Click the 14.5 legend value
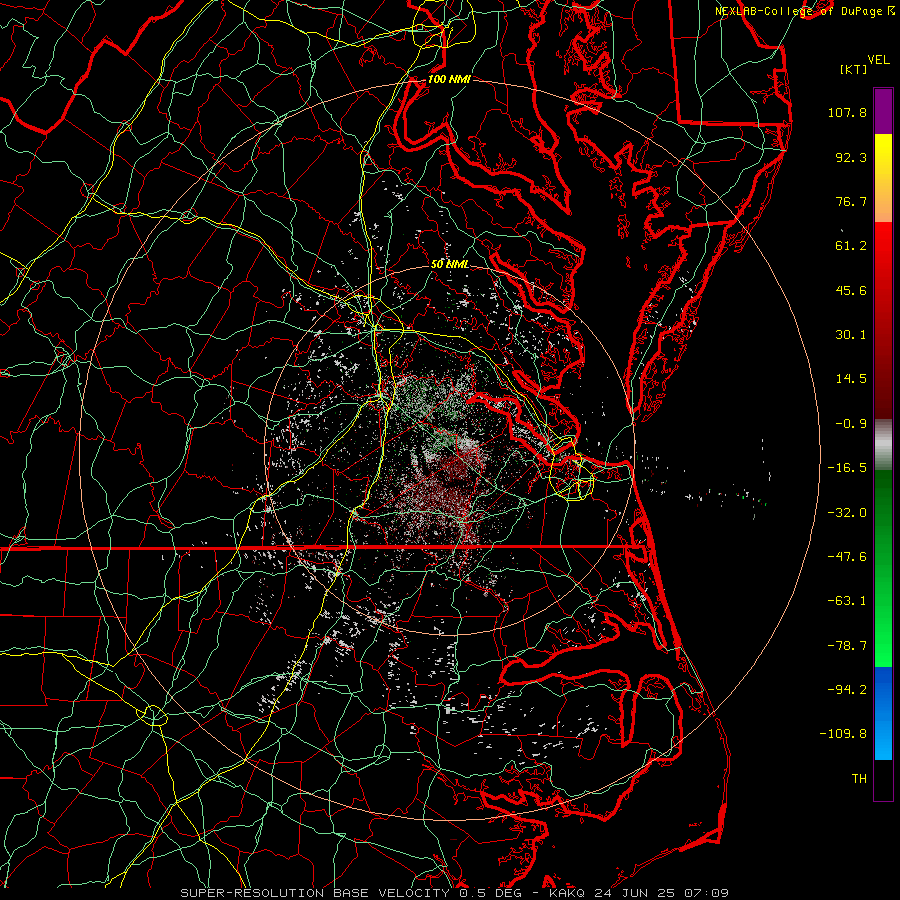Image resolution: width=900 pixels, height=900 pixels. (x=851, y=379)
